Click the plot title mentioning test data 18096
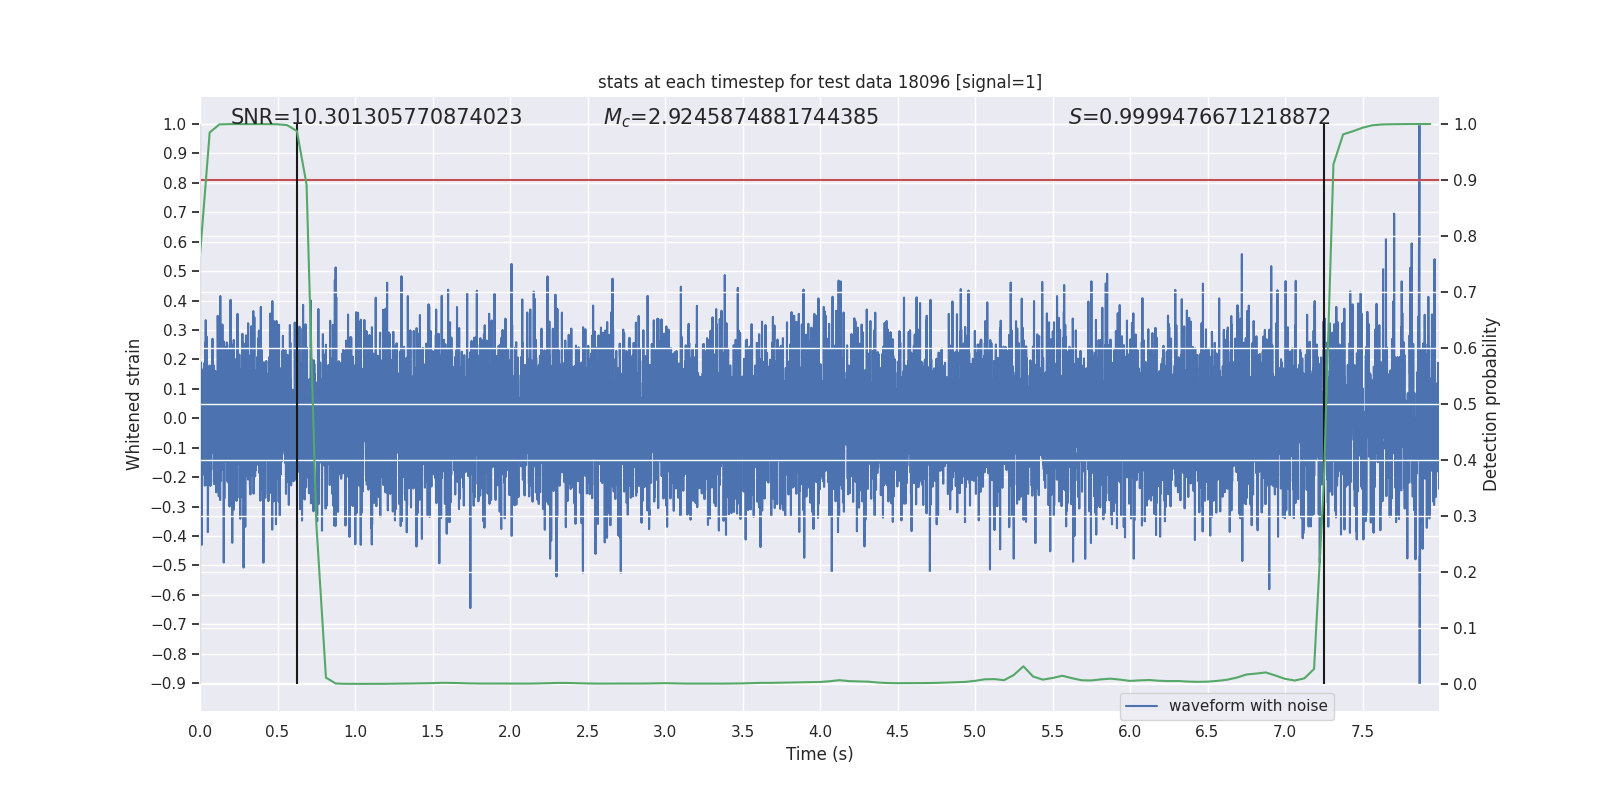This screenshot has width=1600, height=800. (x=819, y=82)
